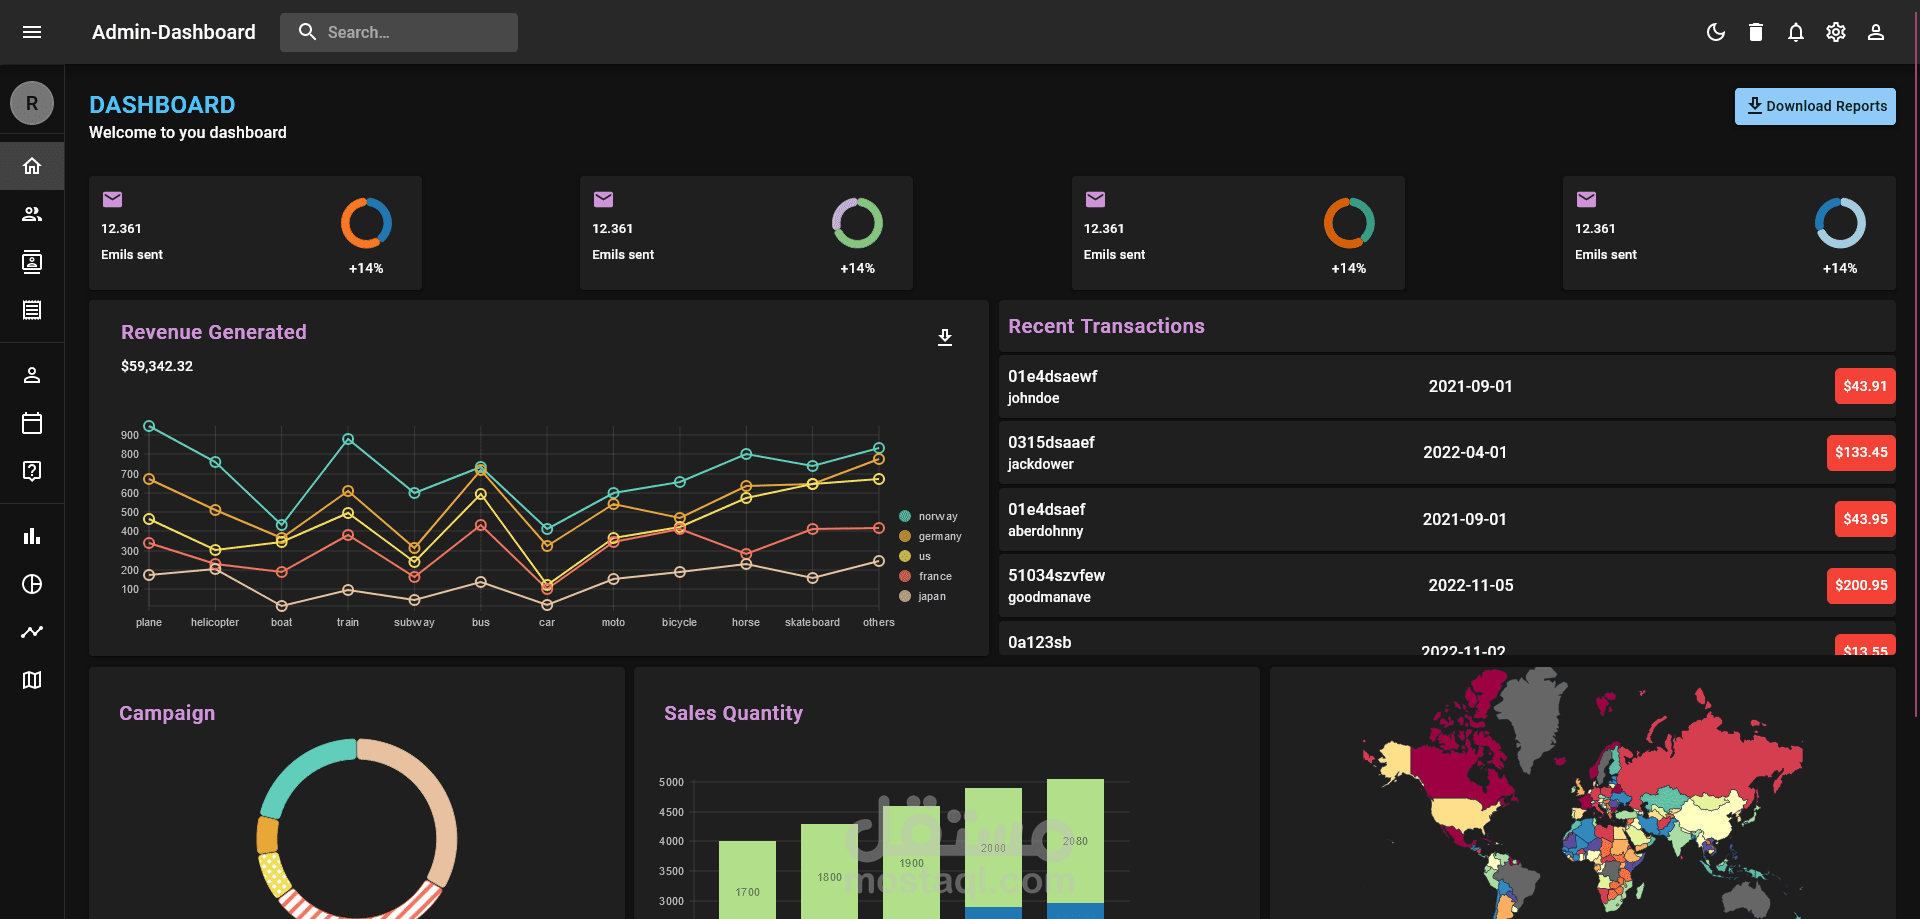Open contacts info sidebar icon
This screenshot has width=1920, height=919.
pyautogui.click(x=32, y=262)
